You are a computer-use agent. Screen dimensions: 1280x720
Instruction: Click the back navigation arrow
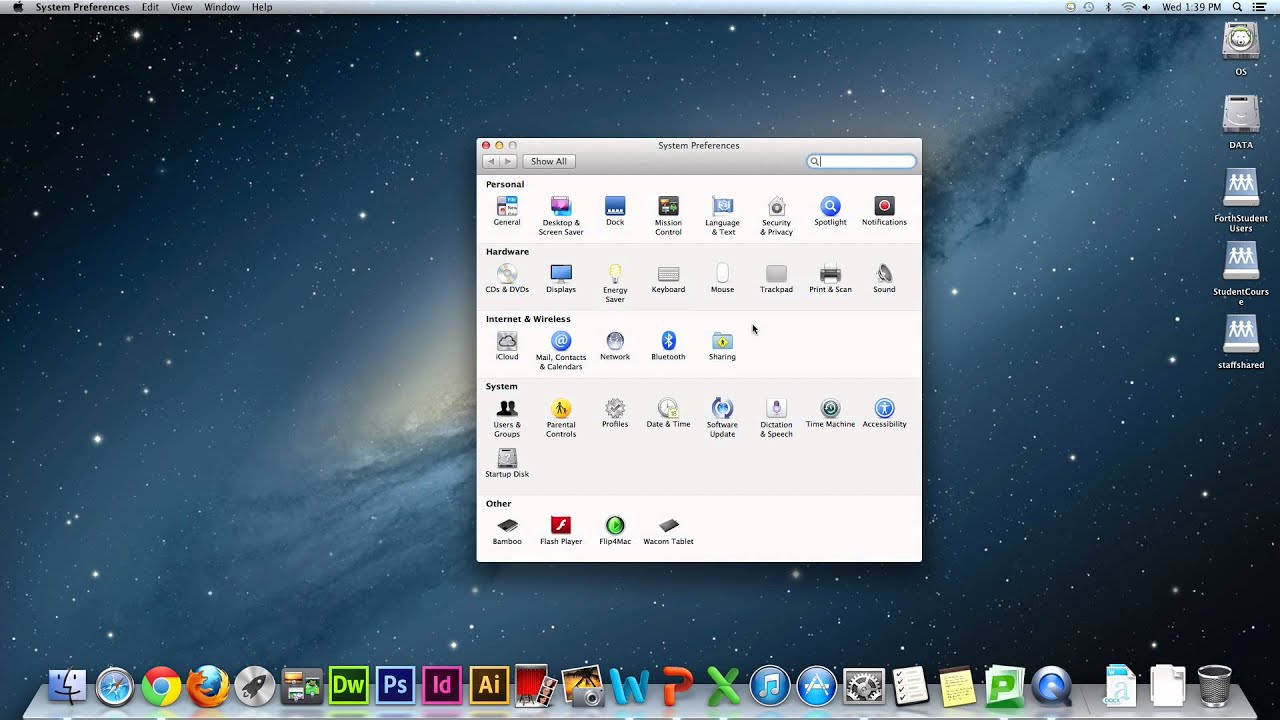tap(490, 161)
